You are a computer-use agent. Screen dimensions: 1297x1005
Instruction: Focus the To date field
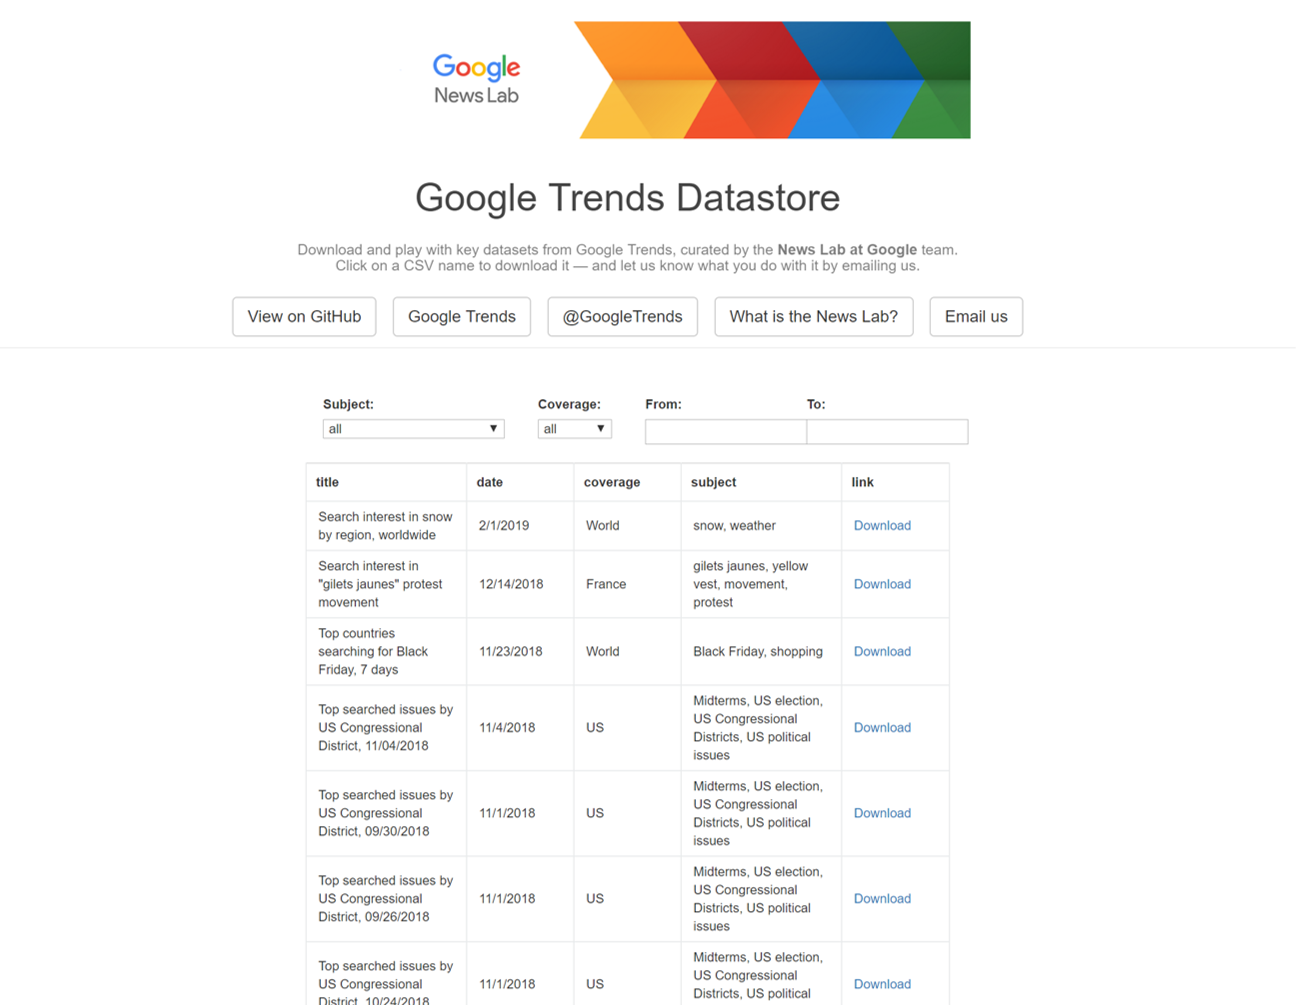click(x=887, y=432)
